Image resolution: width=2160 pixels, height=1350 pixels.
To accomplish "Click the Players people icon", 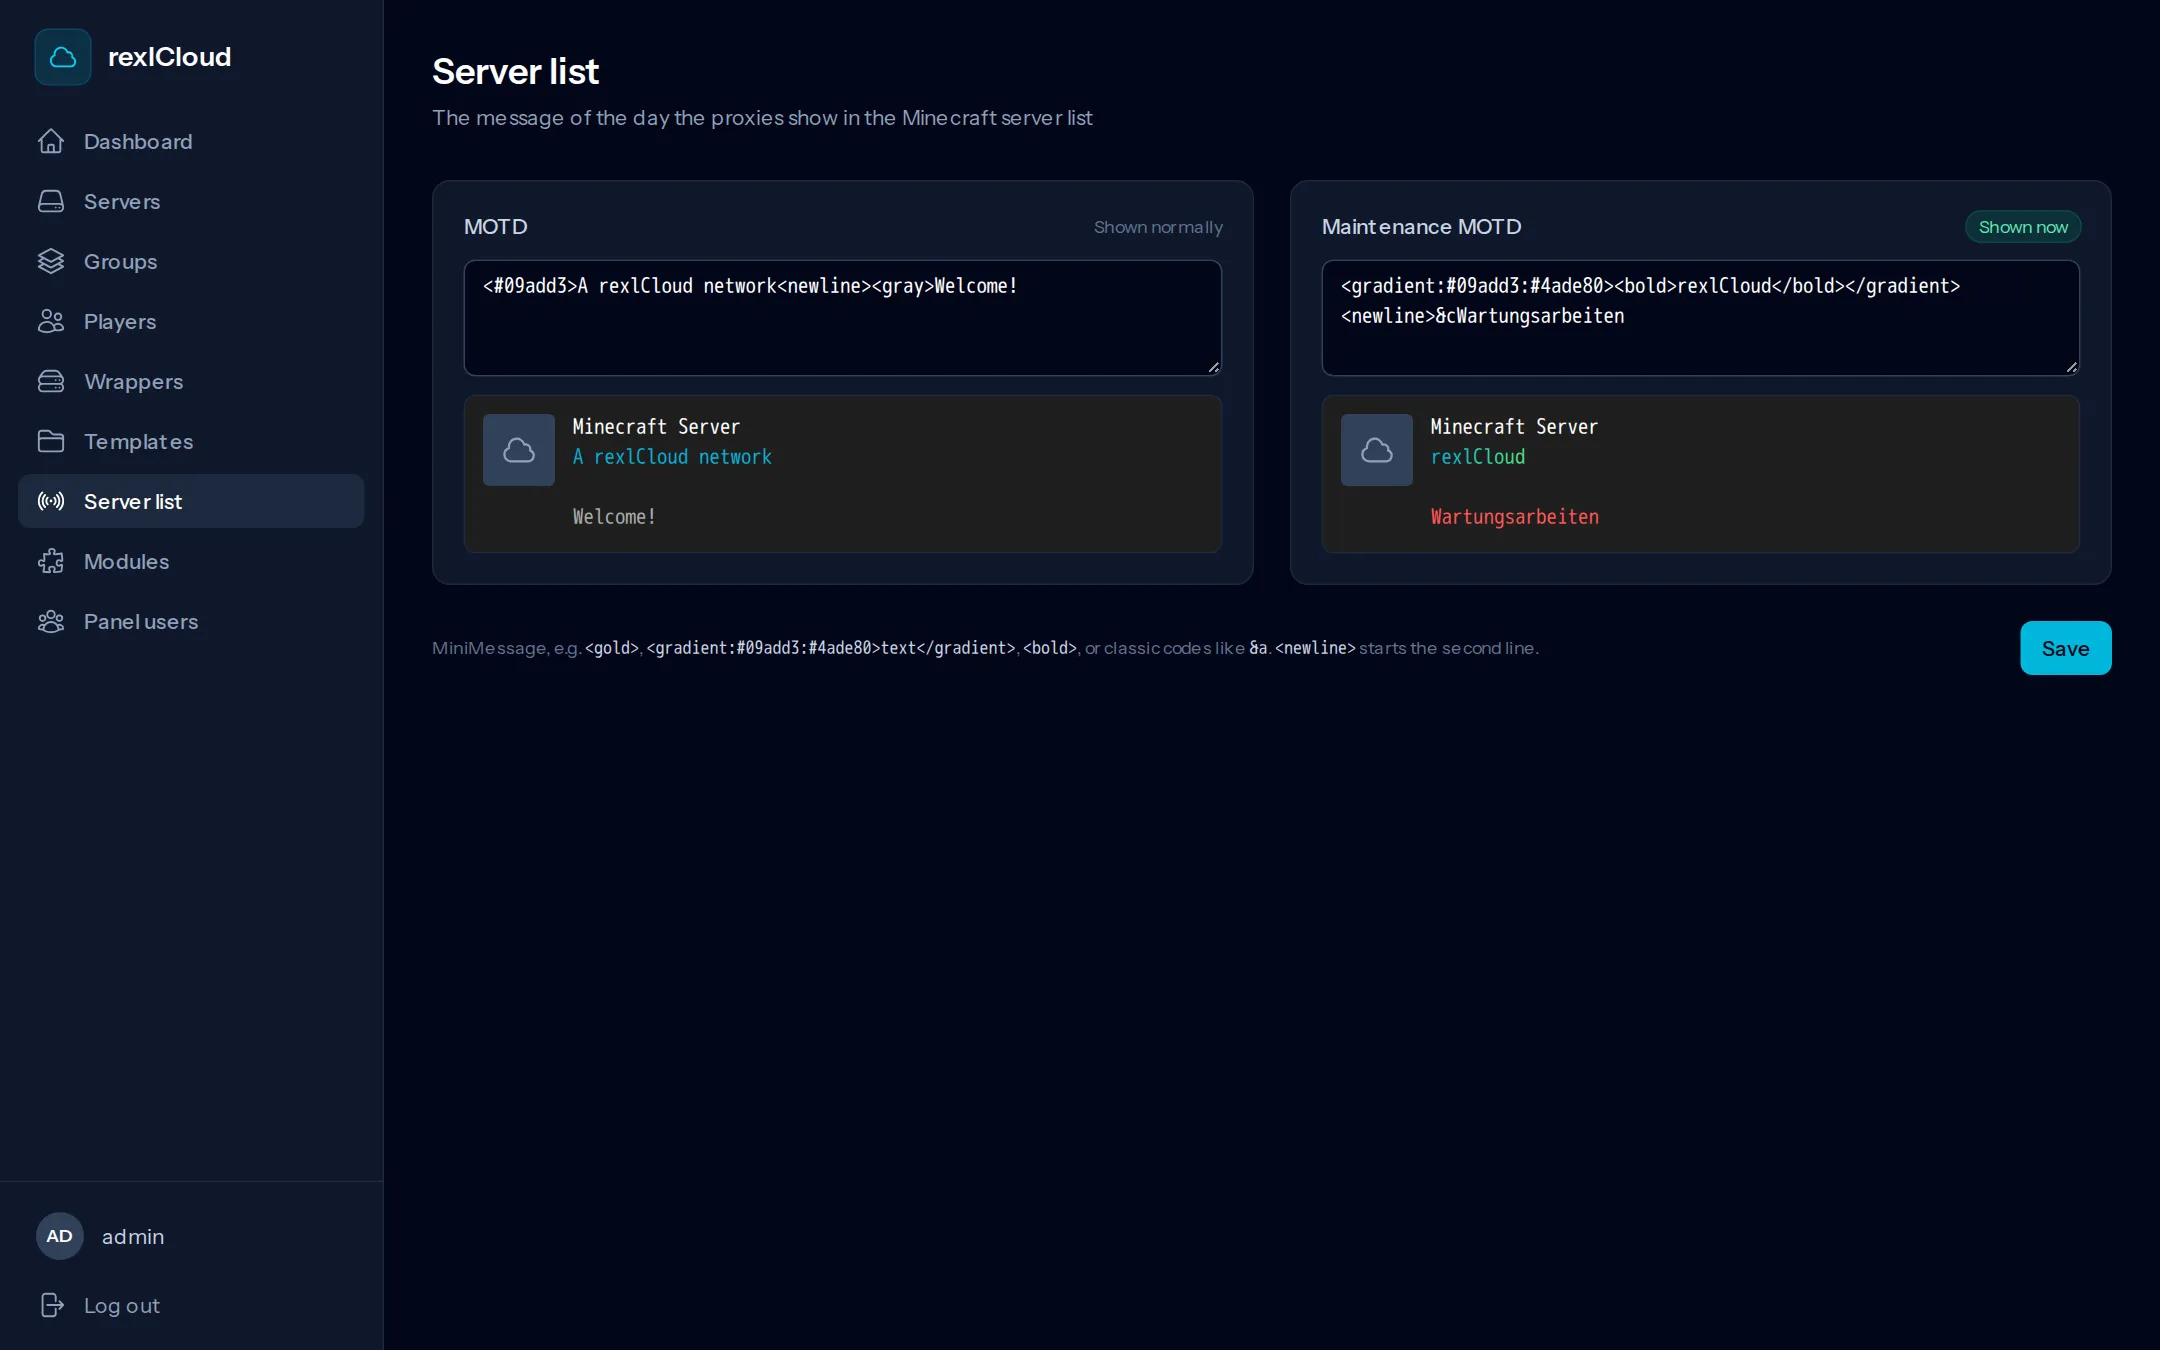I will [x=51, y=322].
